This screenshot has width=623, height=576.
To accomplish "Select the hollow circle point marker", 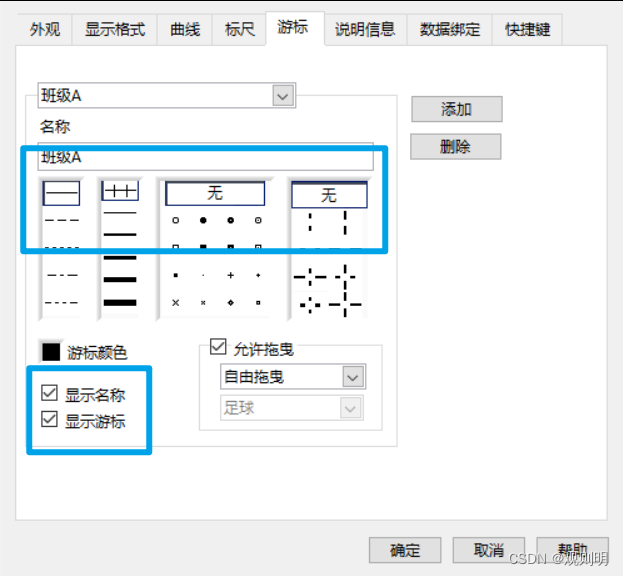I will (176, 220).
